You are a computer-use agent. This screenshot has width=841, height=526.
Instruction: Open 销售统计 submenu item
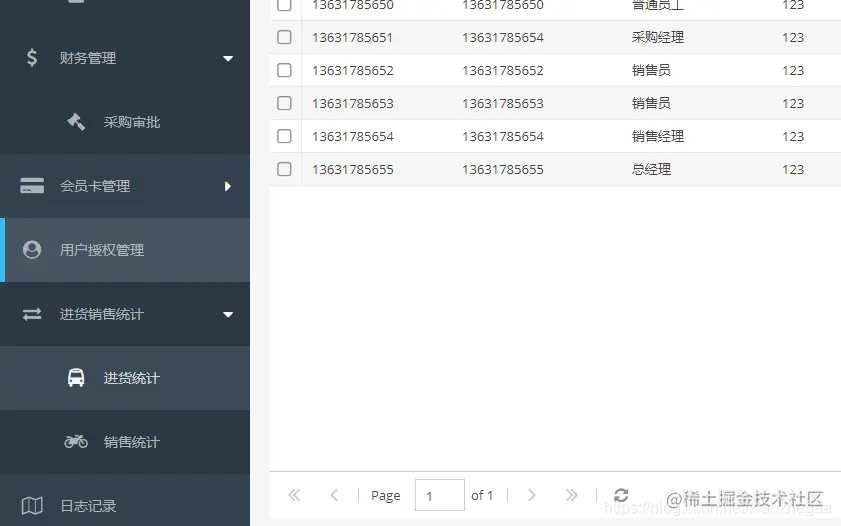(x=125, y=442)
